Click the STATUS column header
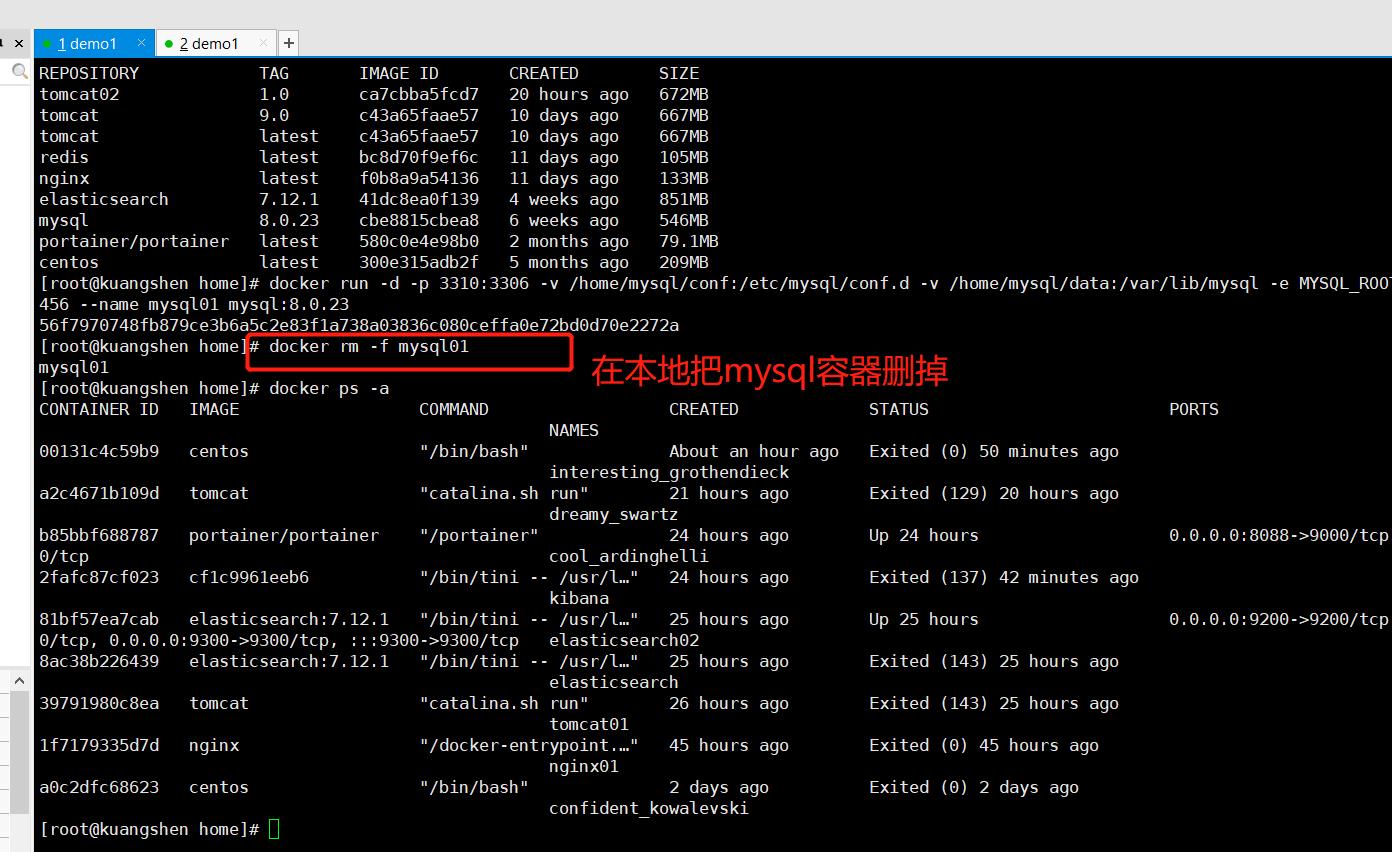Image resolution: width=1392 pixels, height=852 pixels. [899, 409]
